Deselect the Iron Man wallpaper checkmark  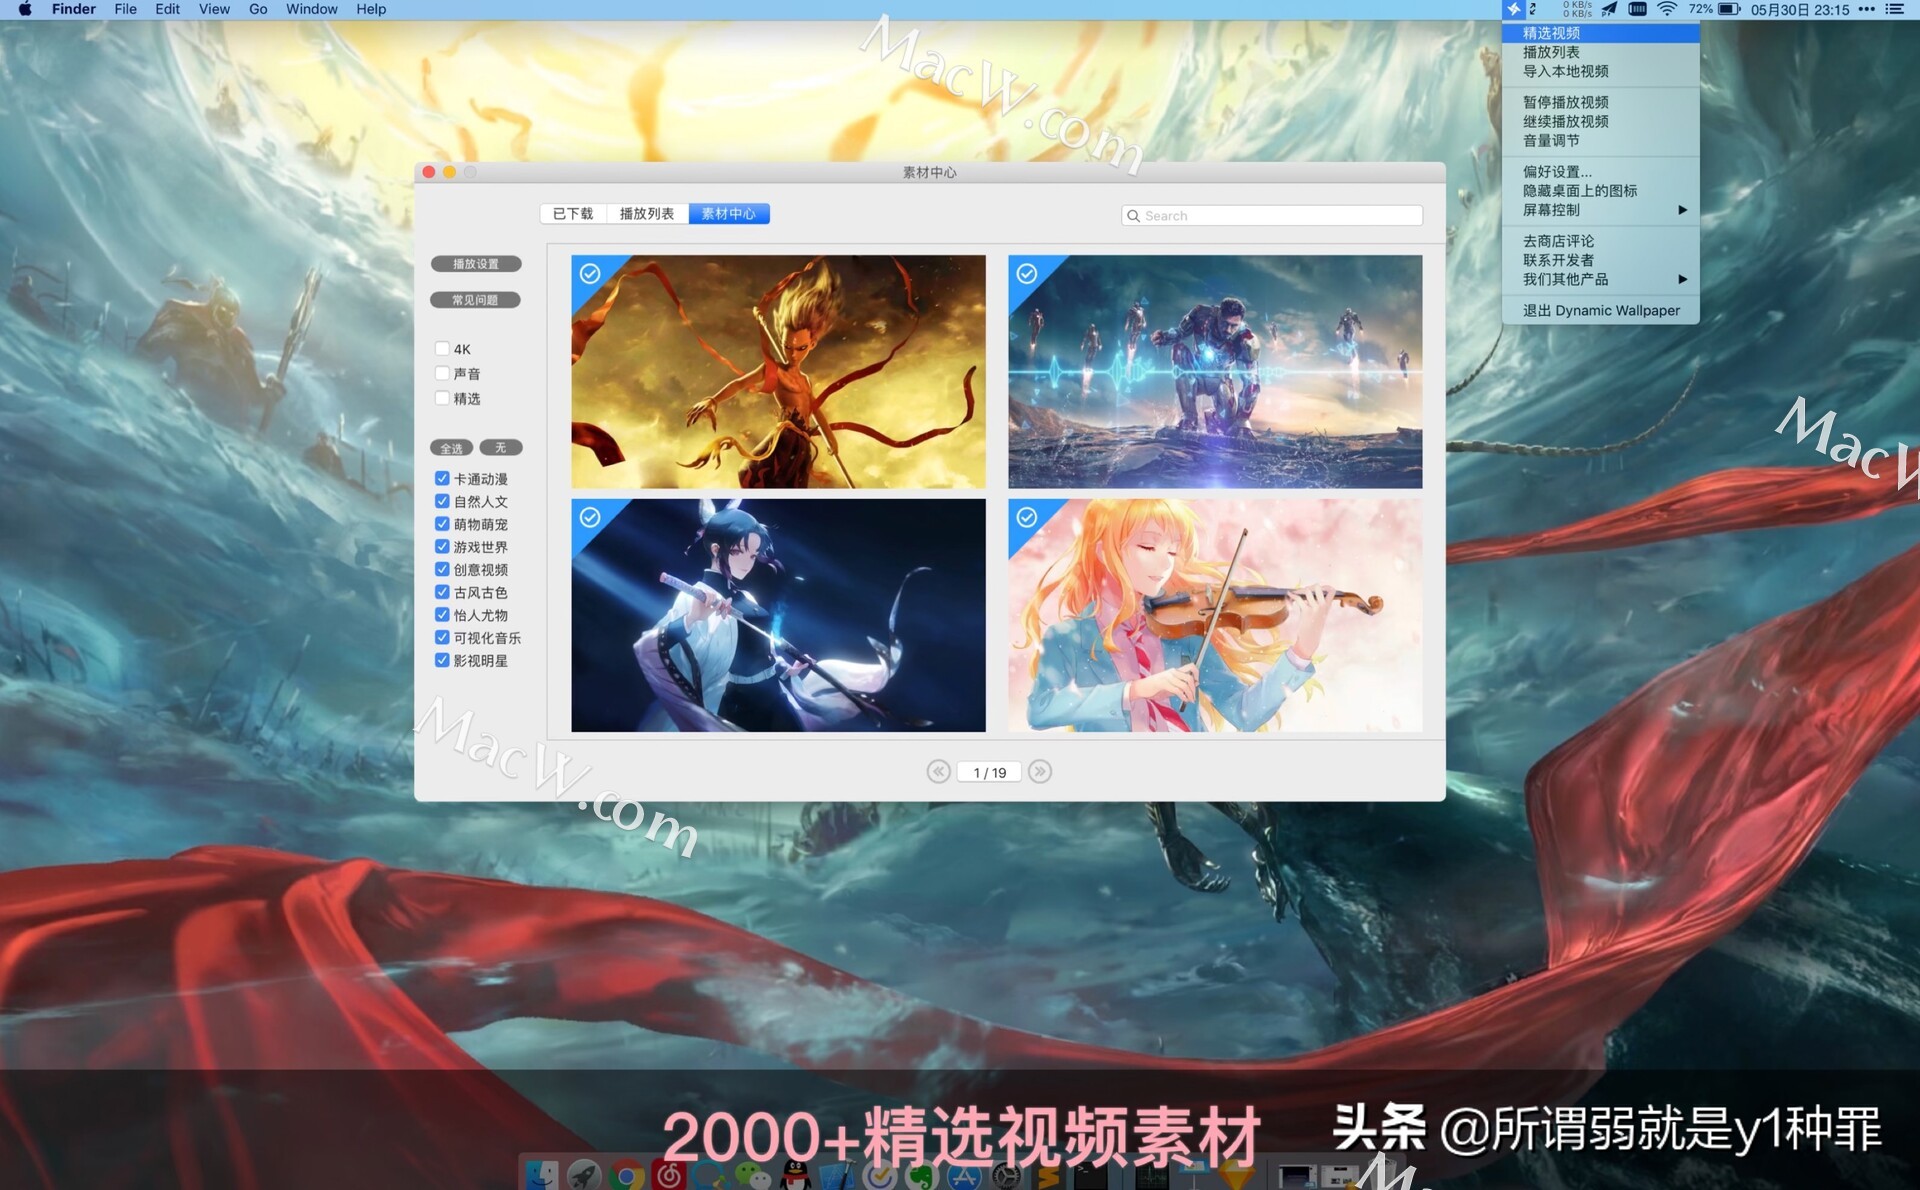1026,274
